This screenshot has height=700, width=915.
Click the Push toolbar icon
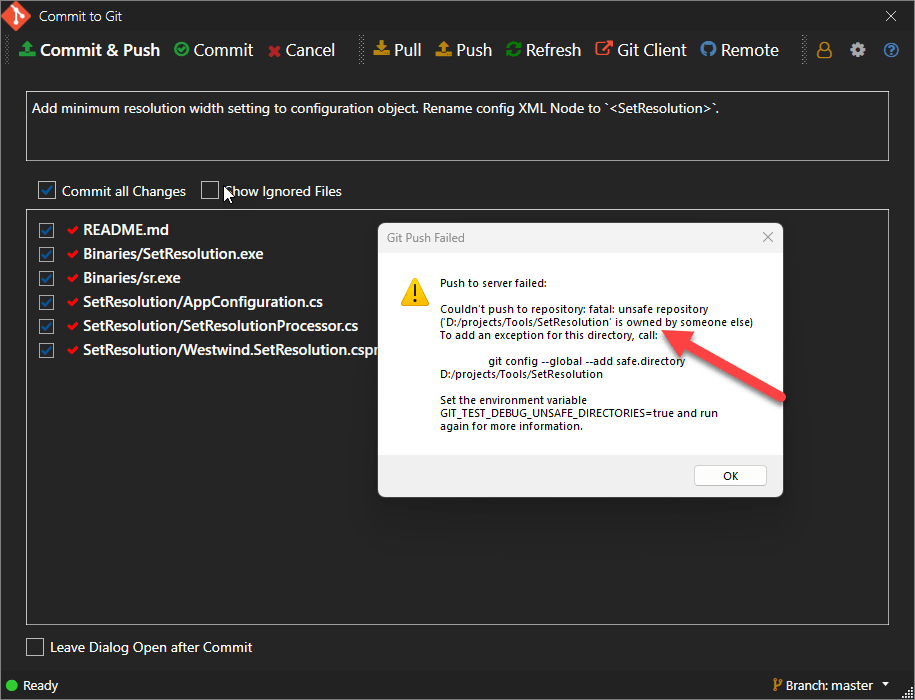462,49
